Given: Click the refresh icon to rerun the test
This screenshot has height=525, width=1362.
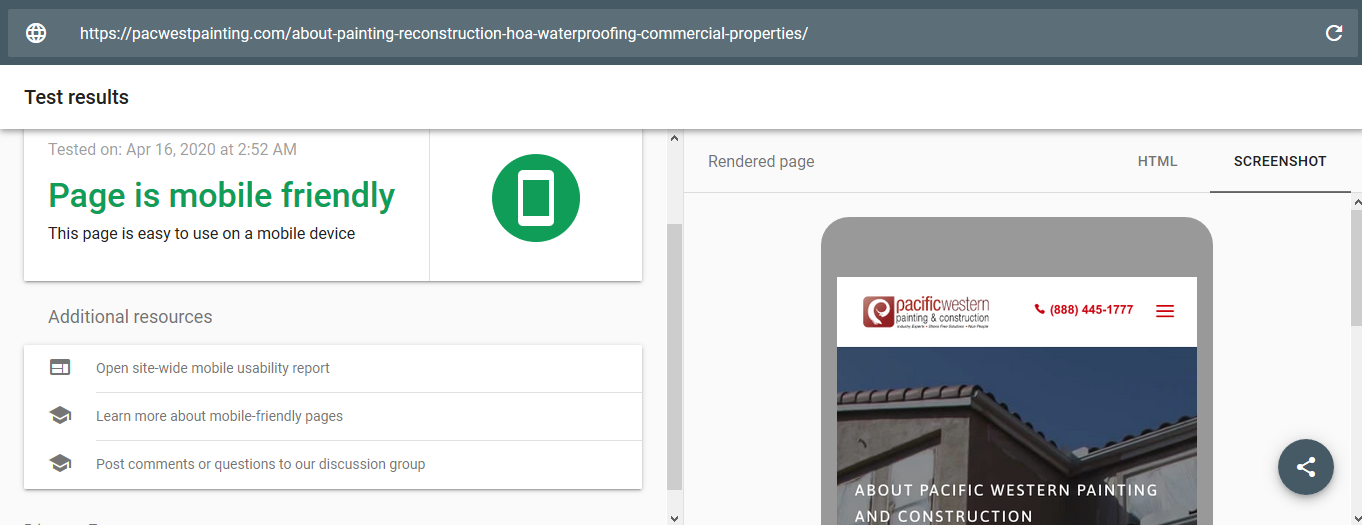Looking at the screenshot, I should [x=1334, y=33].
